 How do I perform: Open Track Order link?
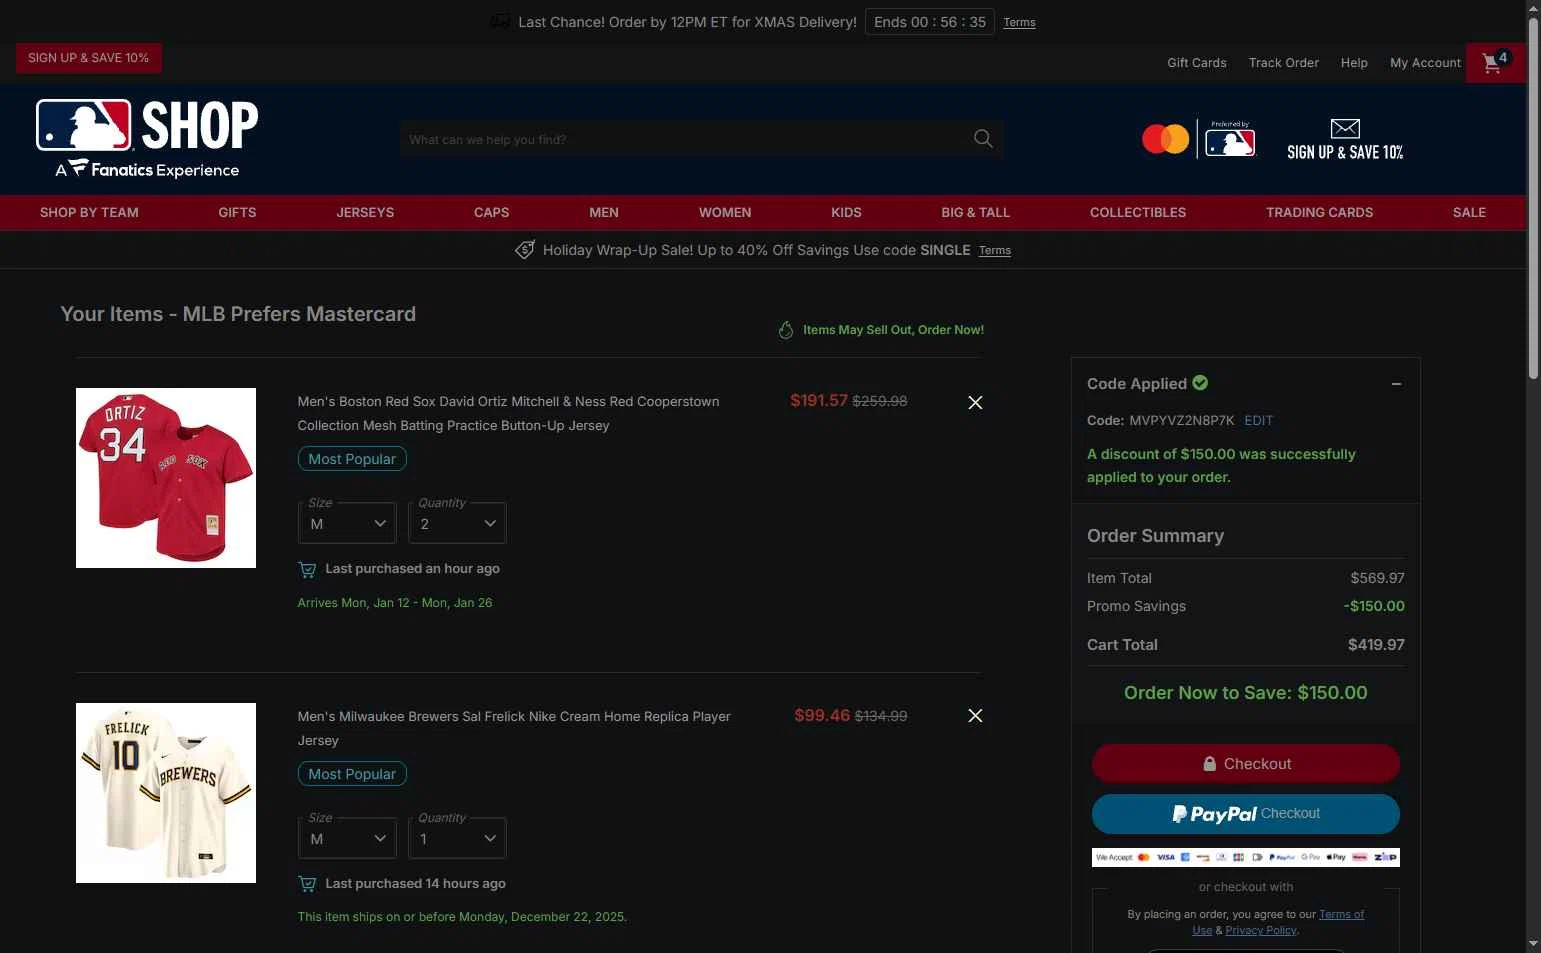[1283, 63]
